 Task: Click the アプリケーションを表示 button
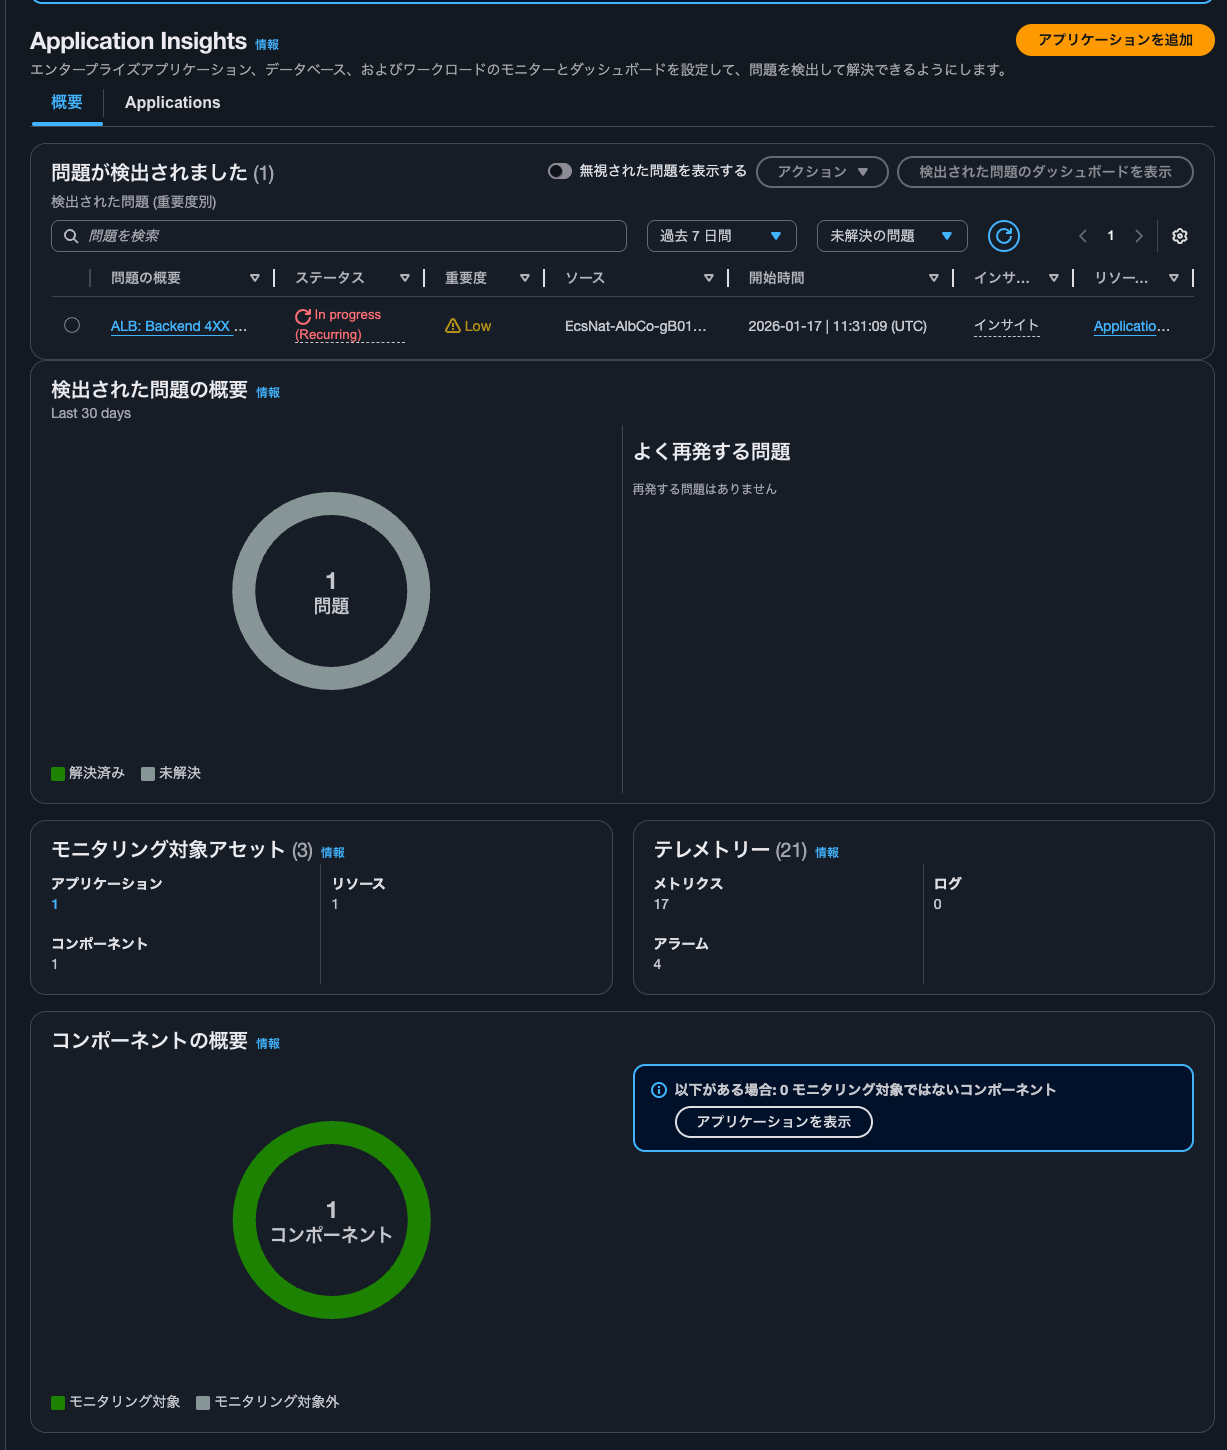coord(773,1122)
